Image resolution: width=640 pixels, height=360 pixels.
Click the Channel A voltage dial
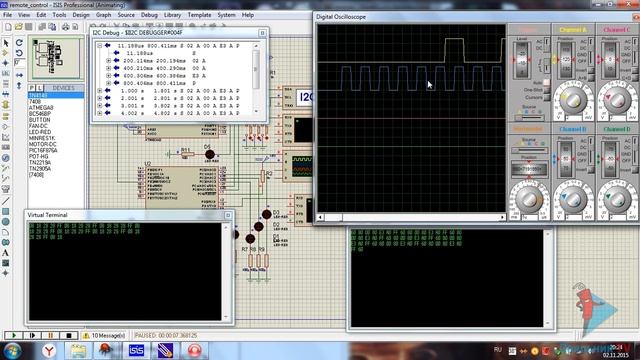572,99
